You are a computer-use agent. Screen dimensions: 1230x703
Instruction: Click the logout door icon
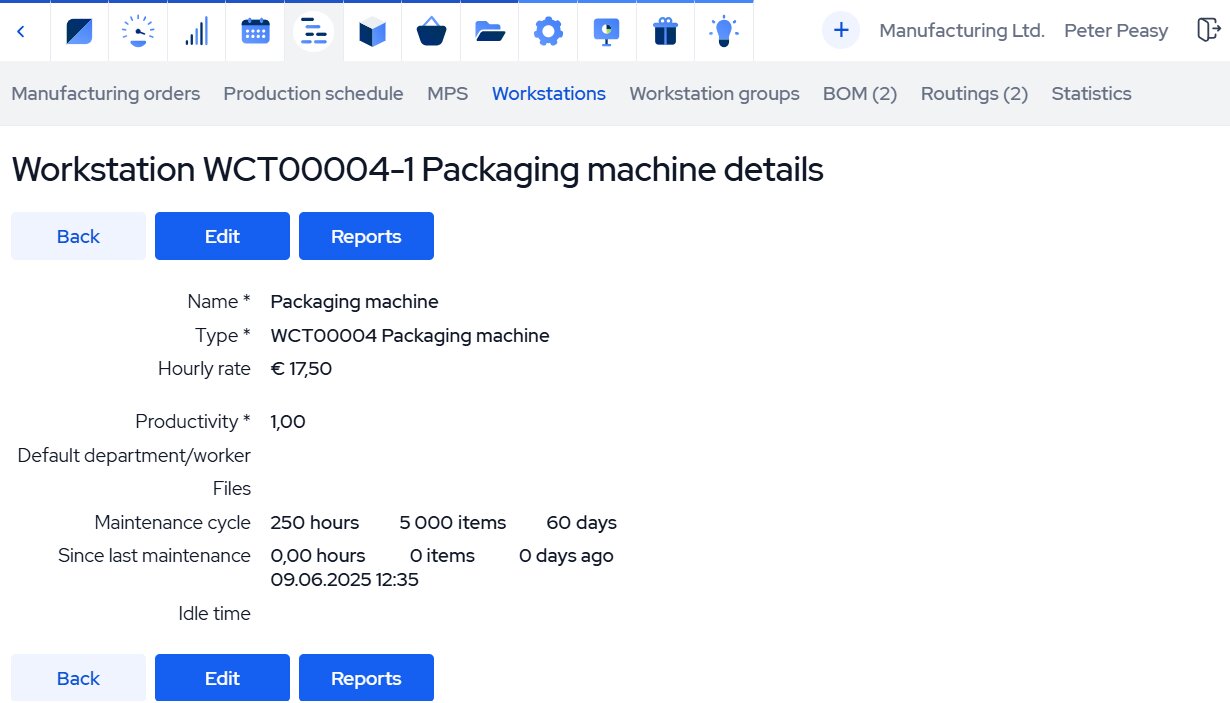(x=1207, y=31)
